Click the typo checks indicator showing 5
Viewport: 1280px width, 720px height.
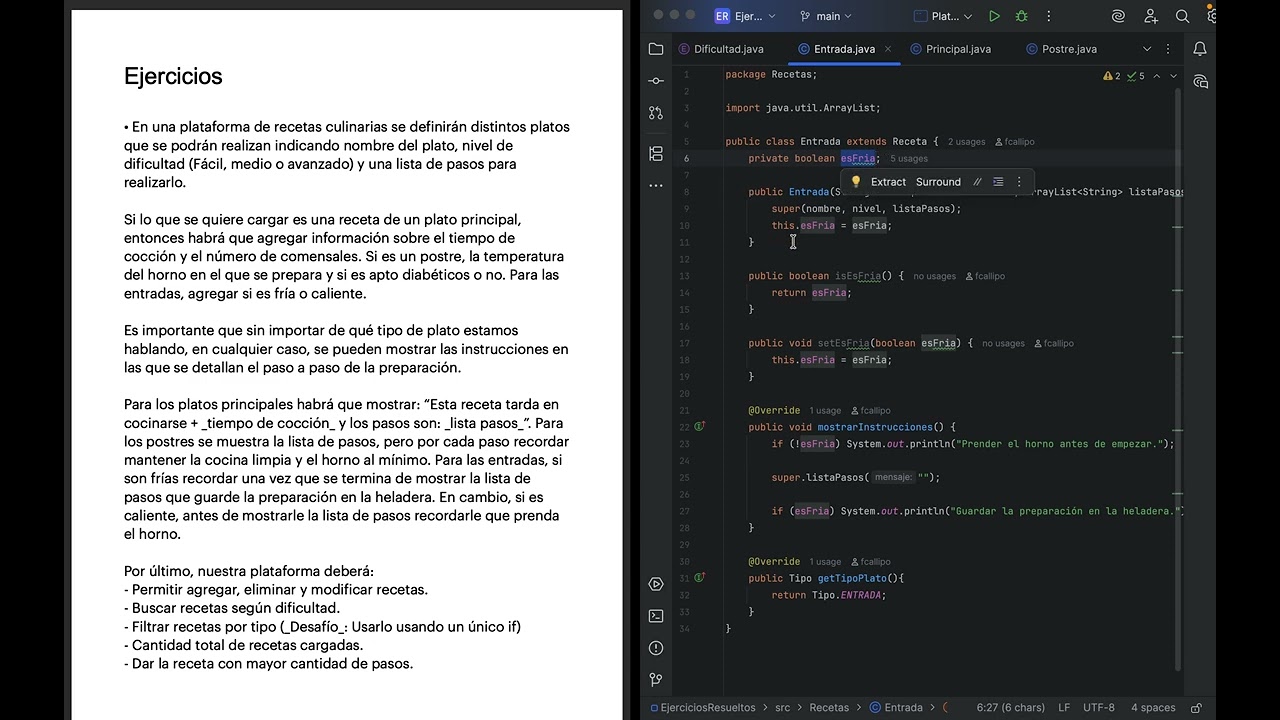[1136, 76]
